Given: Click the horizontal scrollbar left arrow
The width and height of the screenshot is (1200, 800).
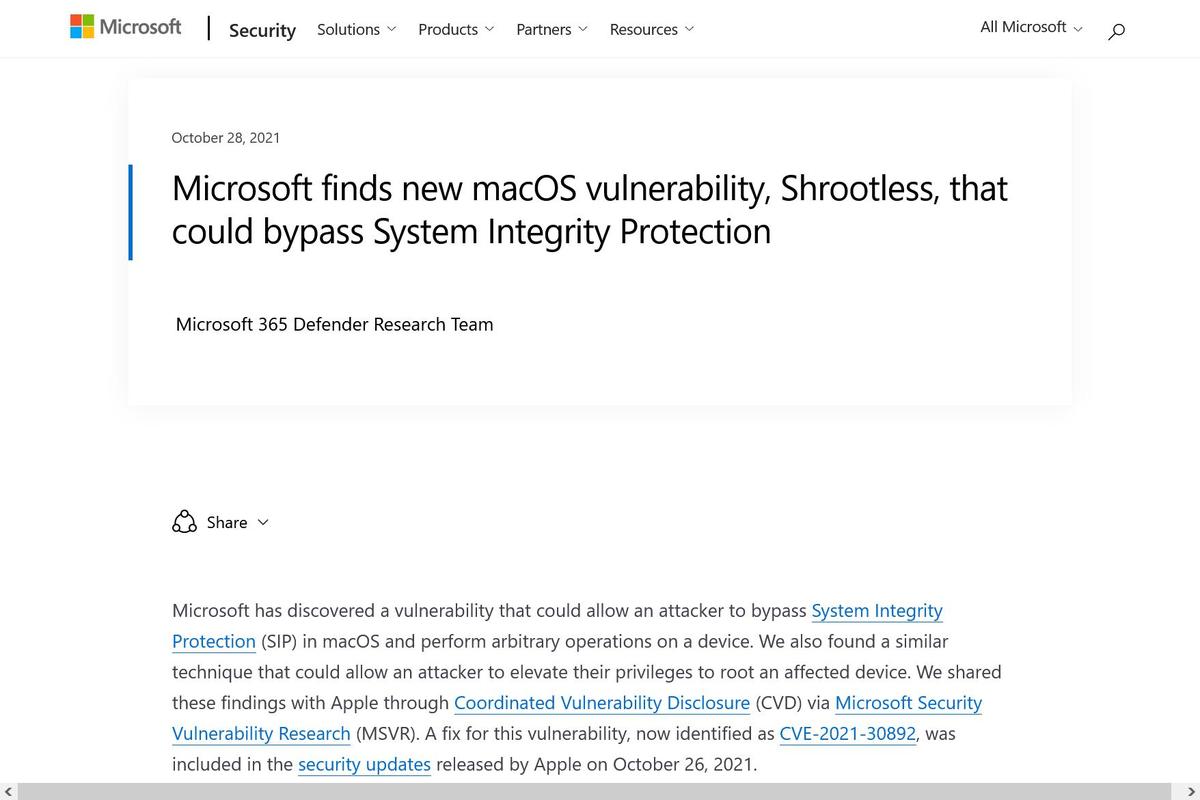Looking at the screenshot, I should (x=8, y=792).
